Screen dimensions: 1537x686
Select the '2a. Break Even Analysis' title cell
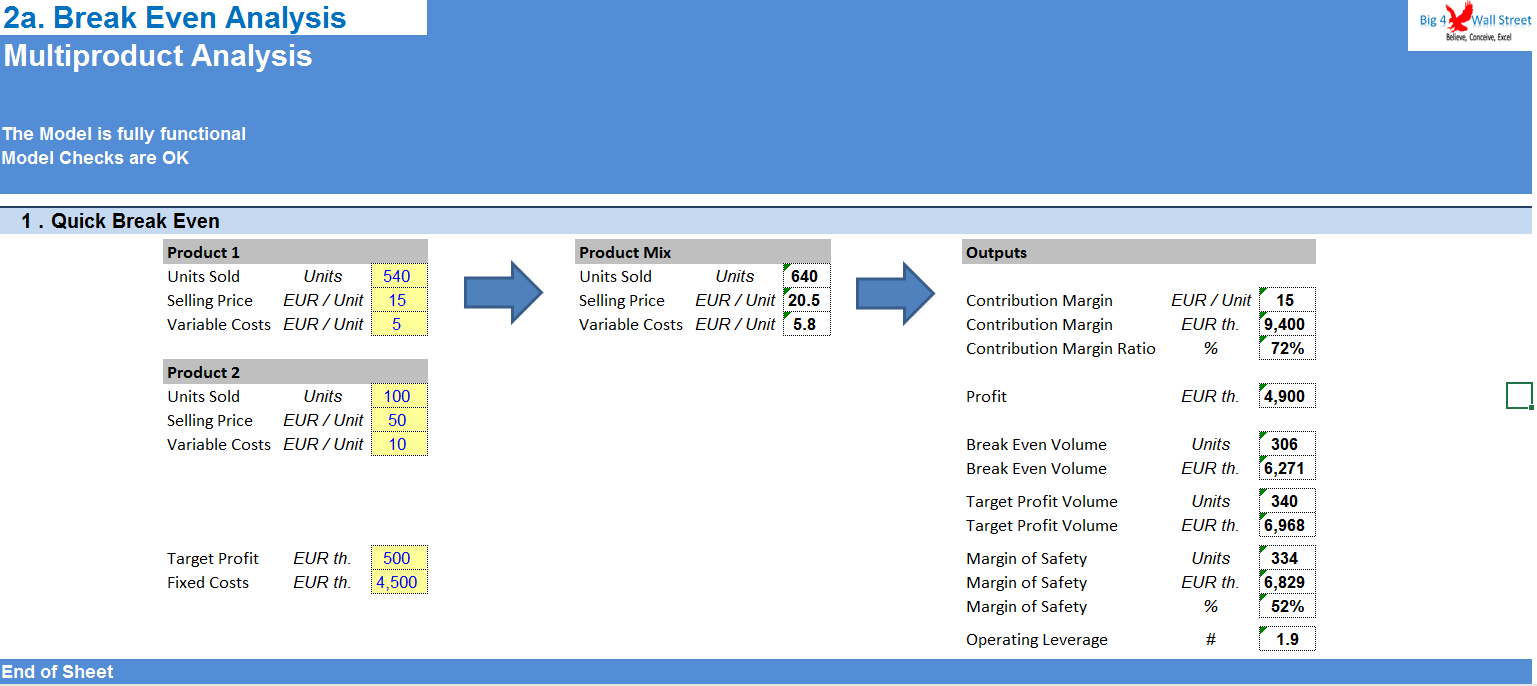213,18
